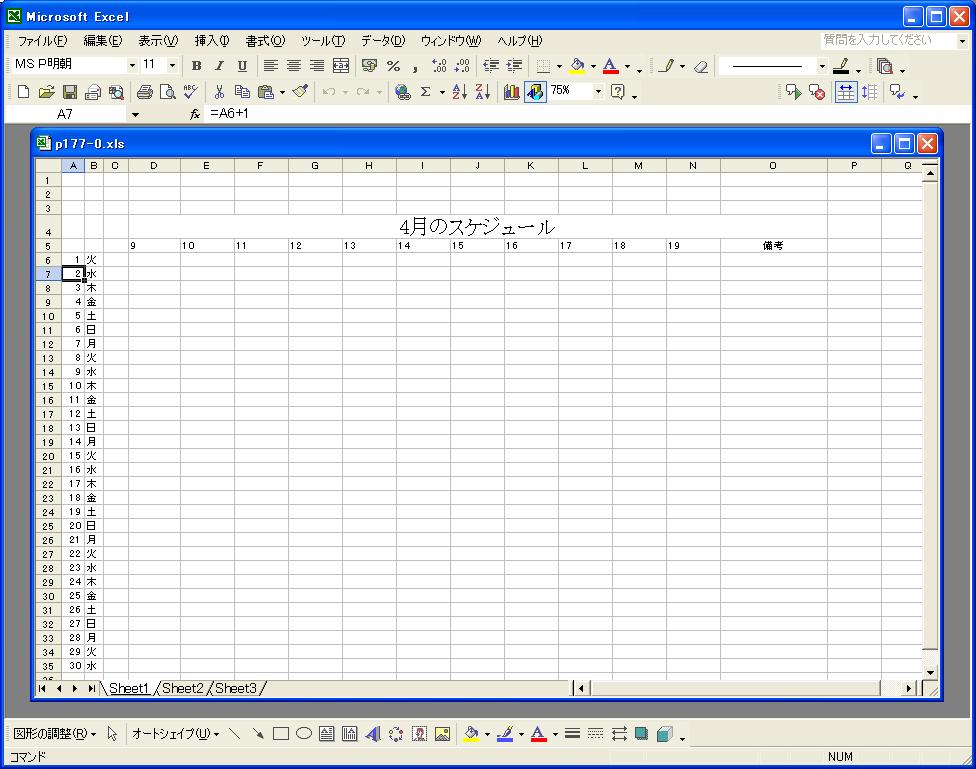This screenshot has height=769, width=976.
Task: Click the Merge and Center icon
Action: [341, 65]
